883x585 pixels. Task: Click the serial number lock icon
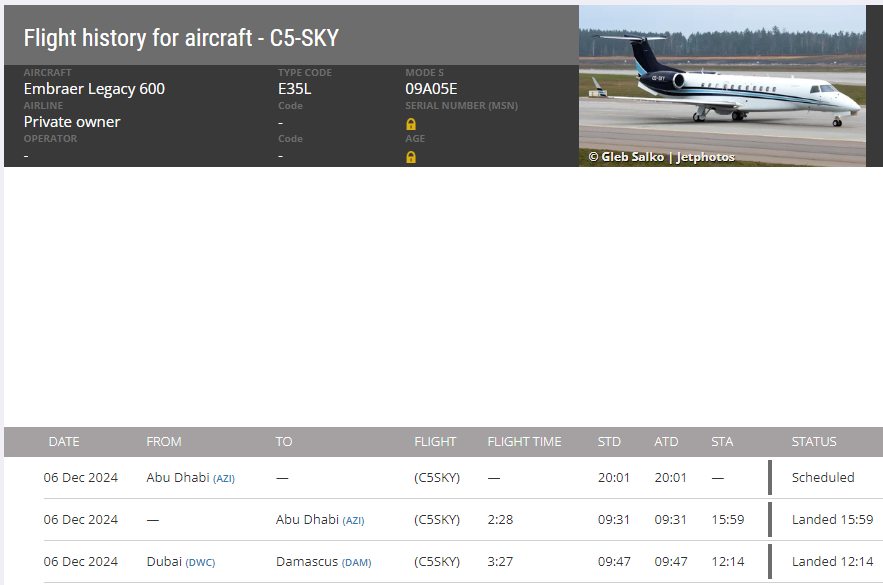click(411, 124)
